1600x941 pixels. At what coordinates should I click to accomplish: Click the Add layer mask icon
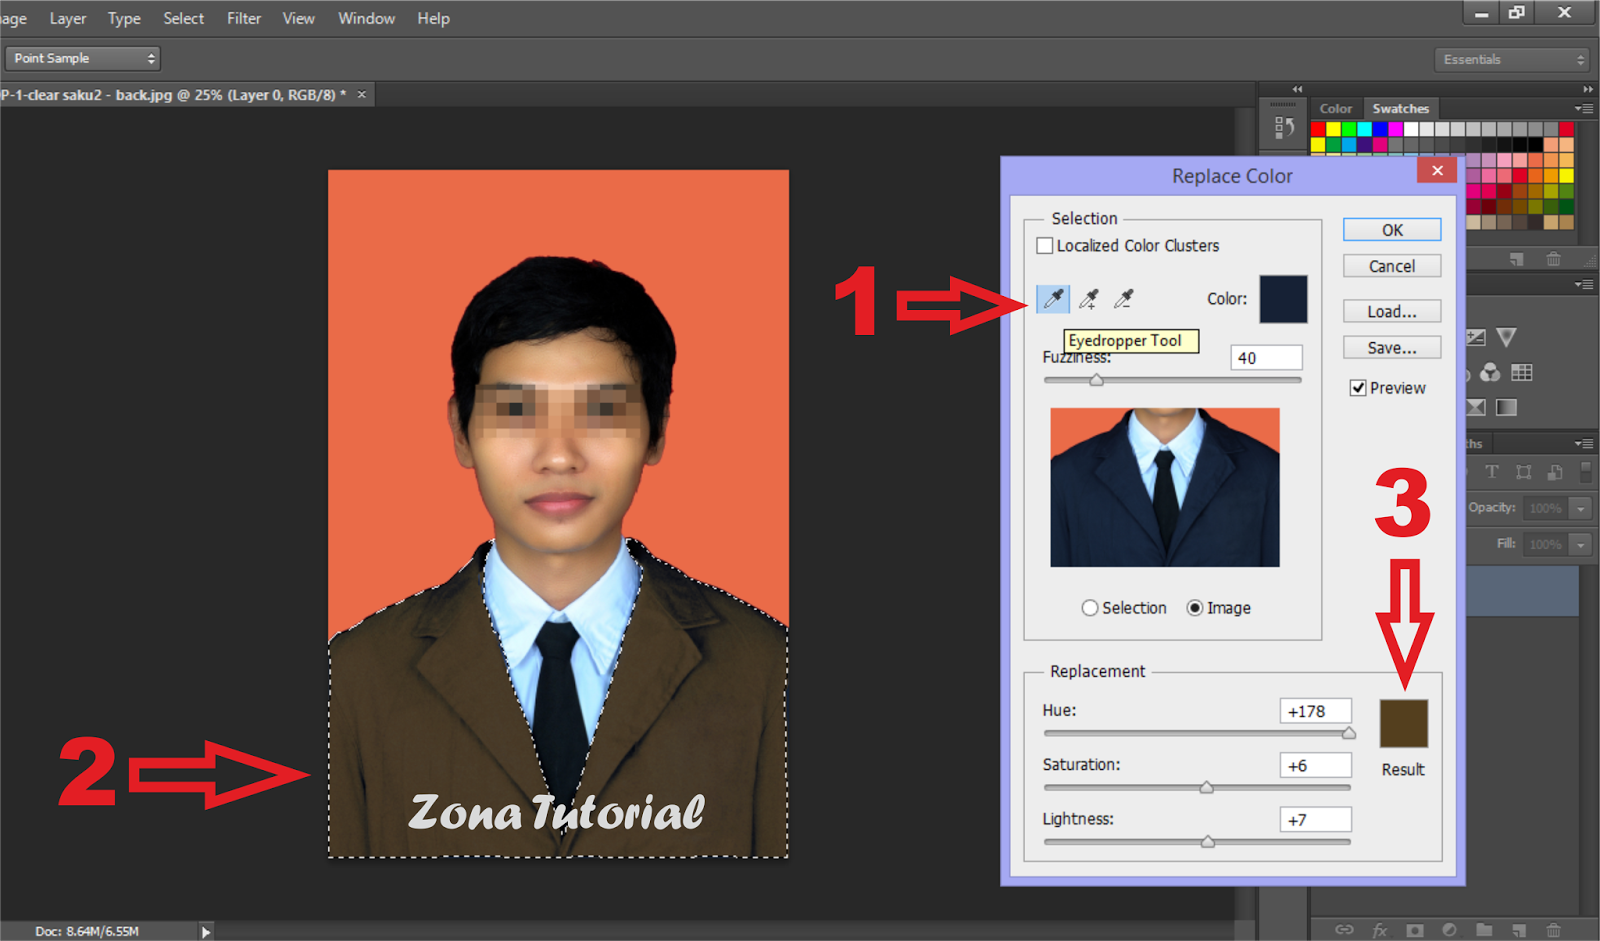click(x=1414, y=930)
